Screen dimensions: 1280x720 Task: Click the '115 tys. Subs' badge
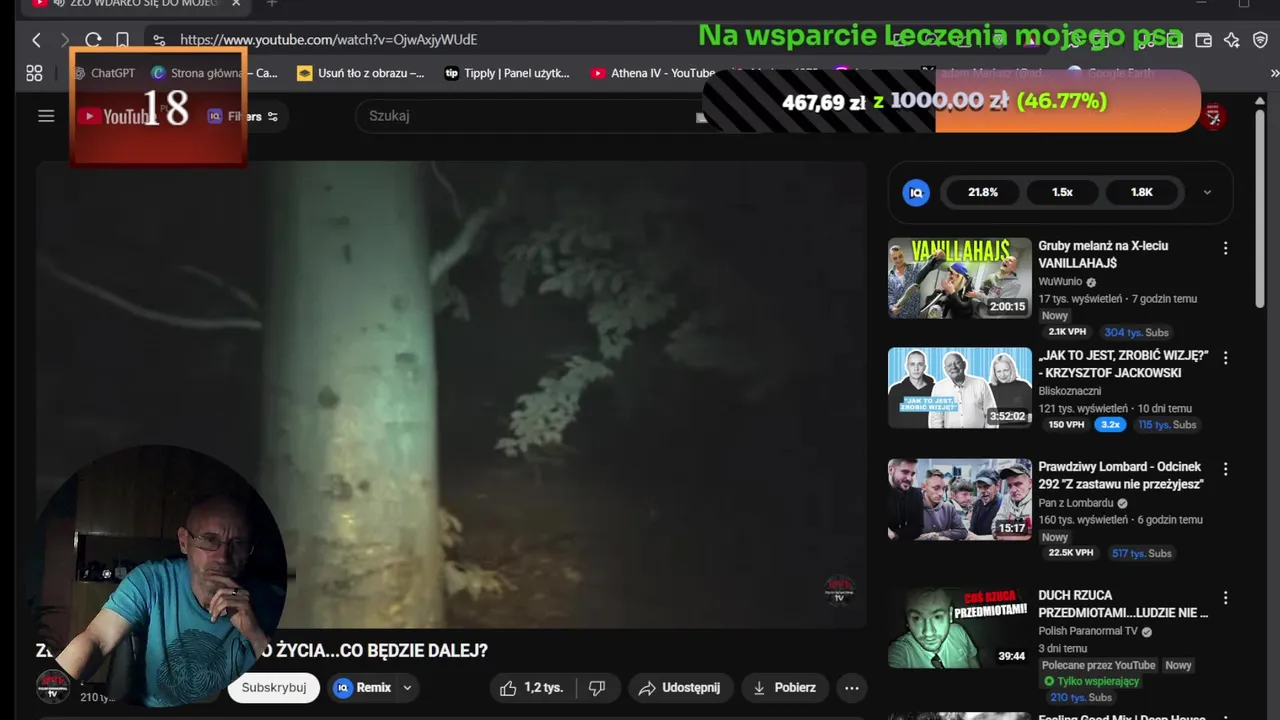[x=1167, y=424]
